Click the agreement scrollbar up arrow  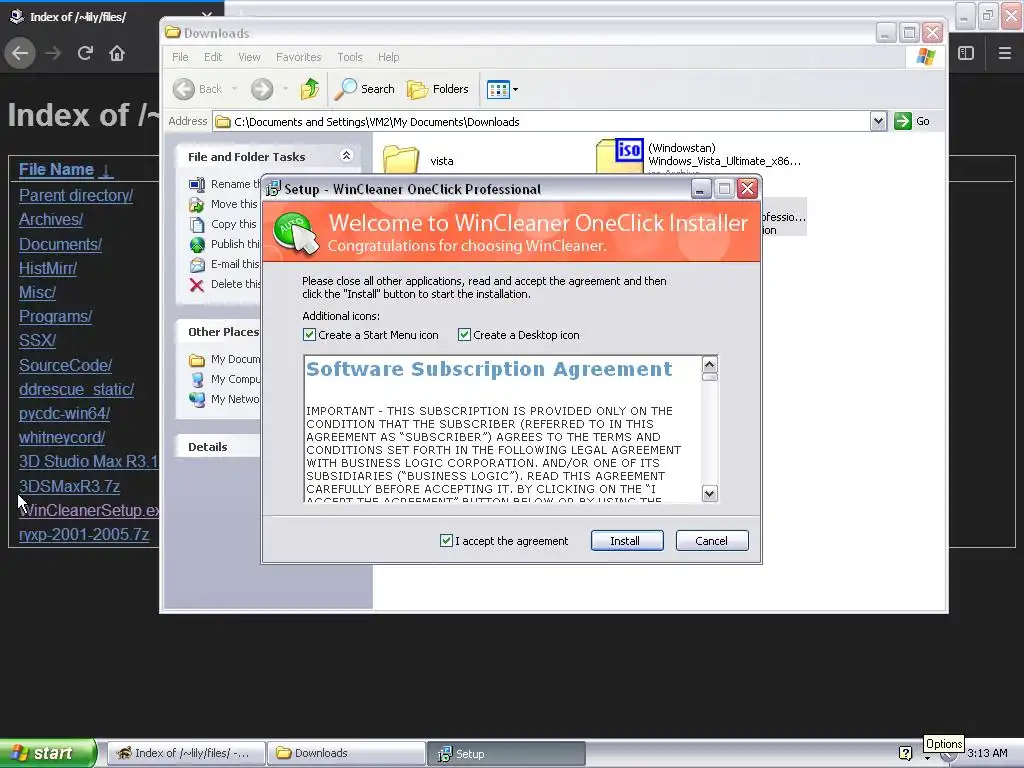(x=710, y=364)
